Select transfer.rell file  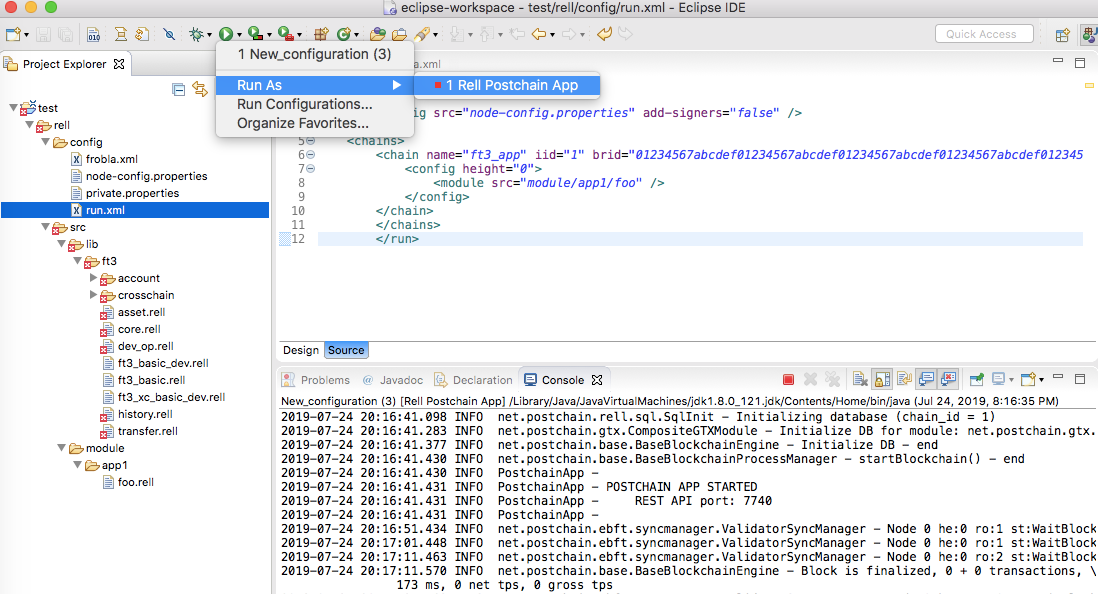[148, 431]
